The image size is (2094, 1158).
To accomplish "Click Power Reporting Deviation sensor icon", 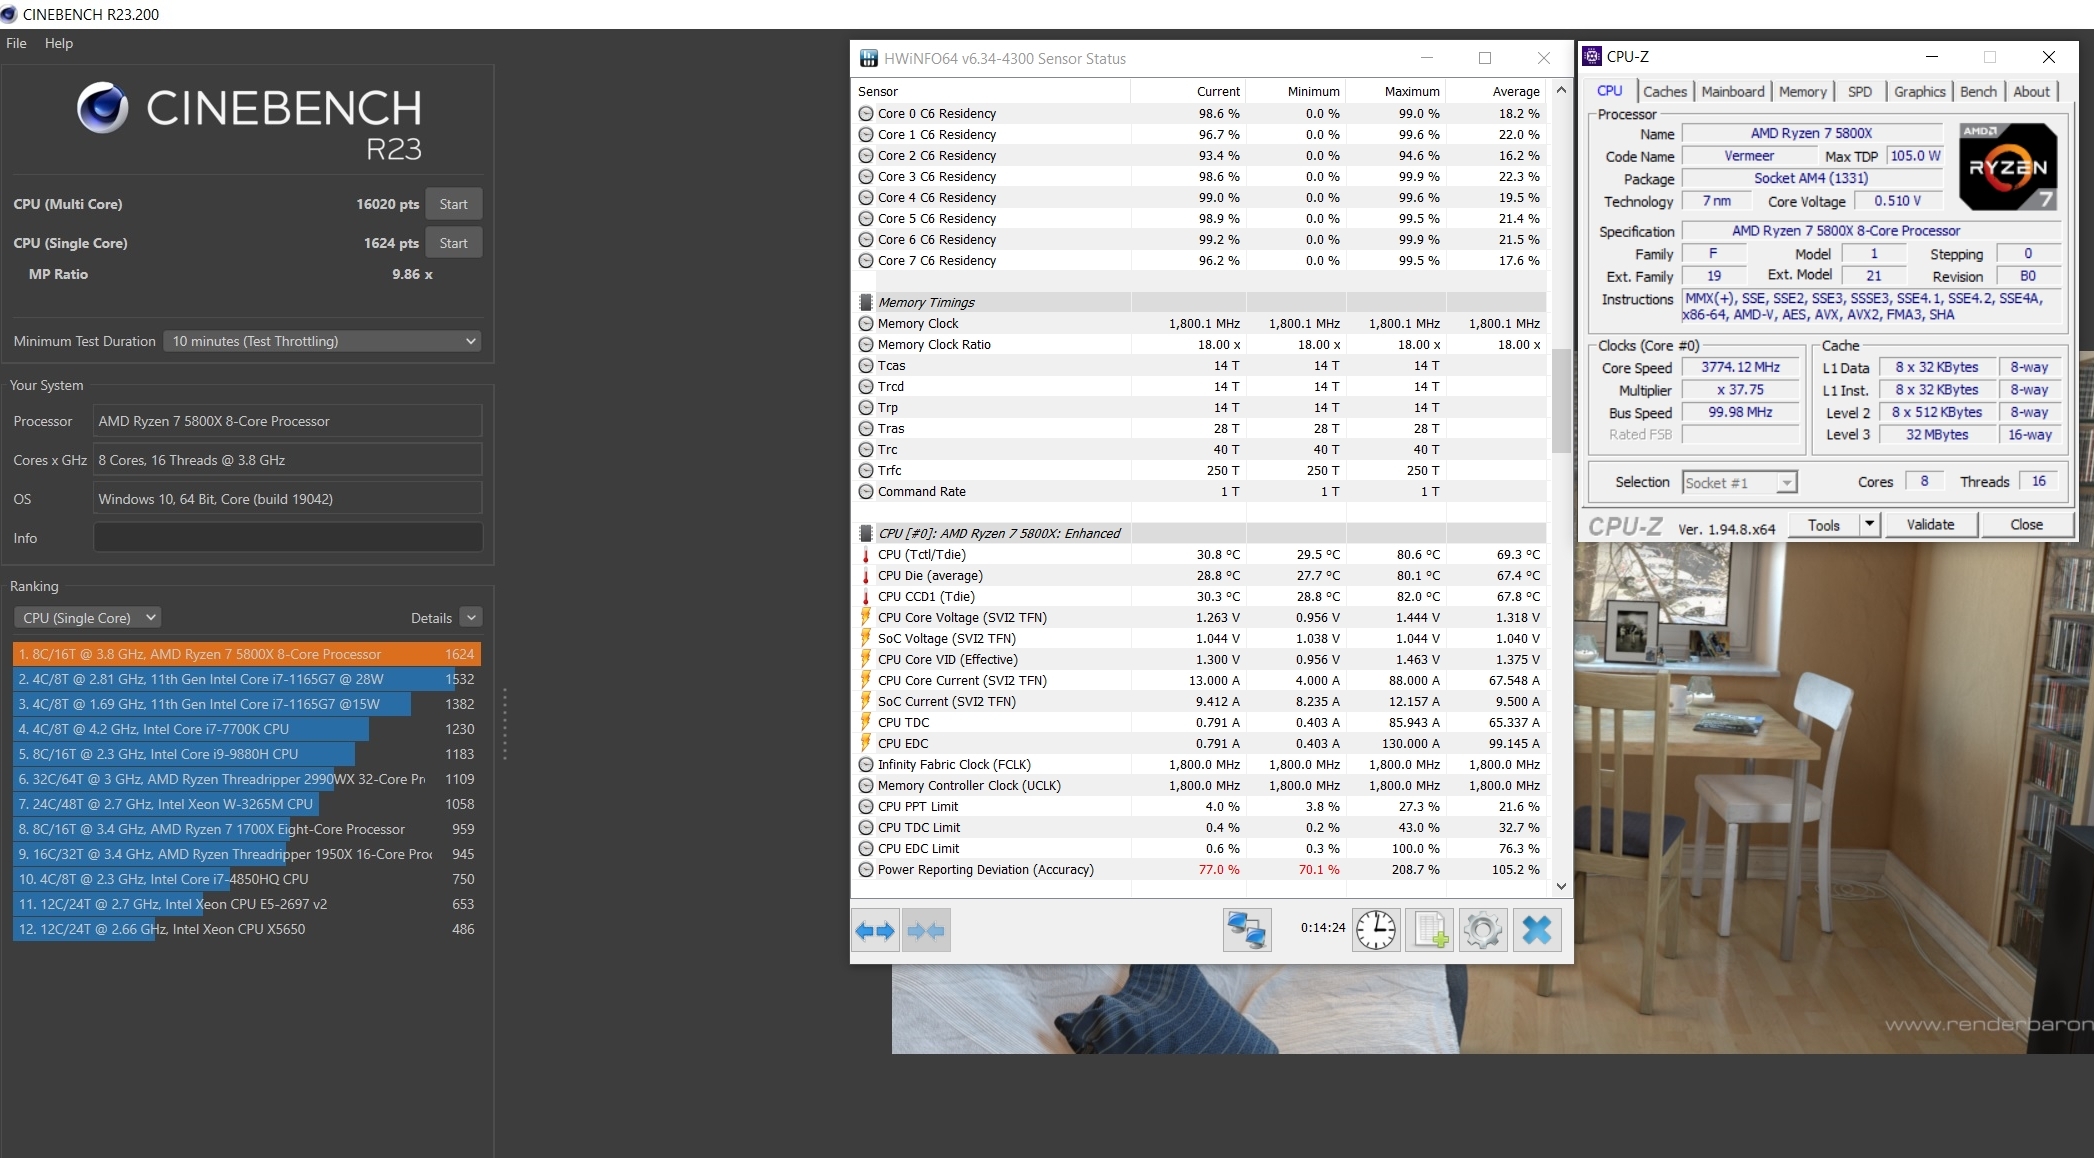I will coord(866,870).
